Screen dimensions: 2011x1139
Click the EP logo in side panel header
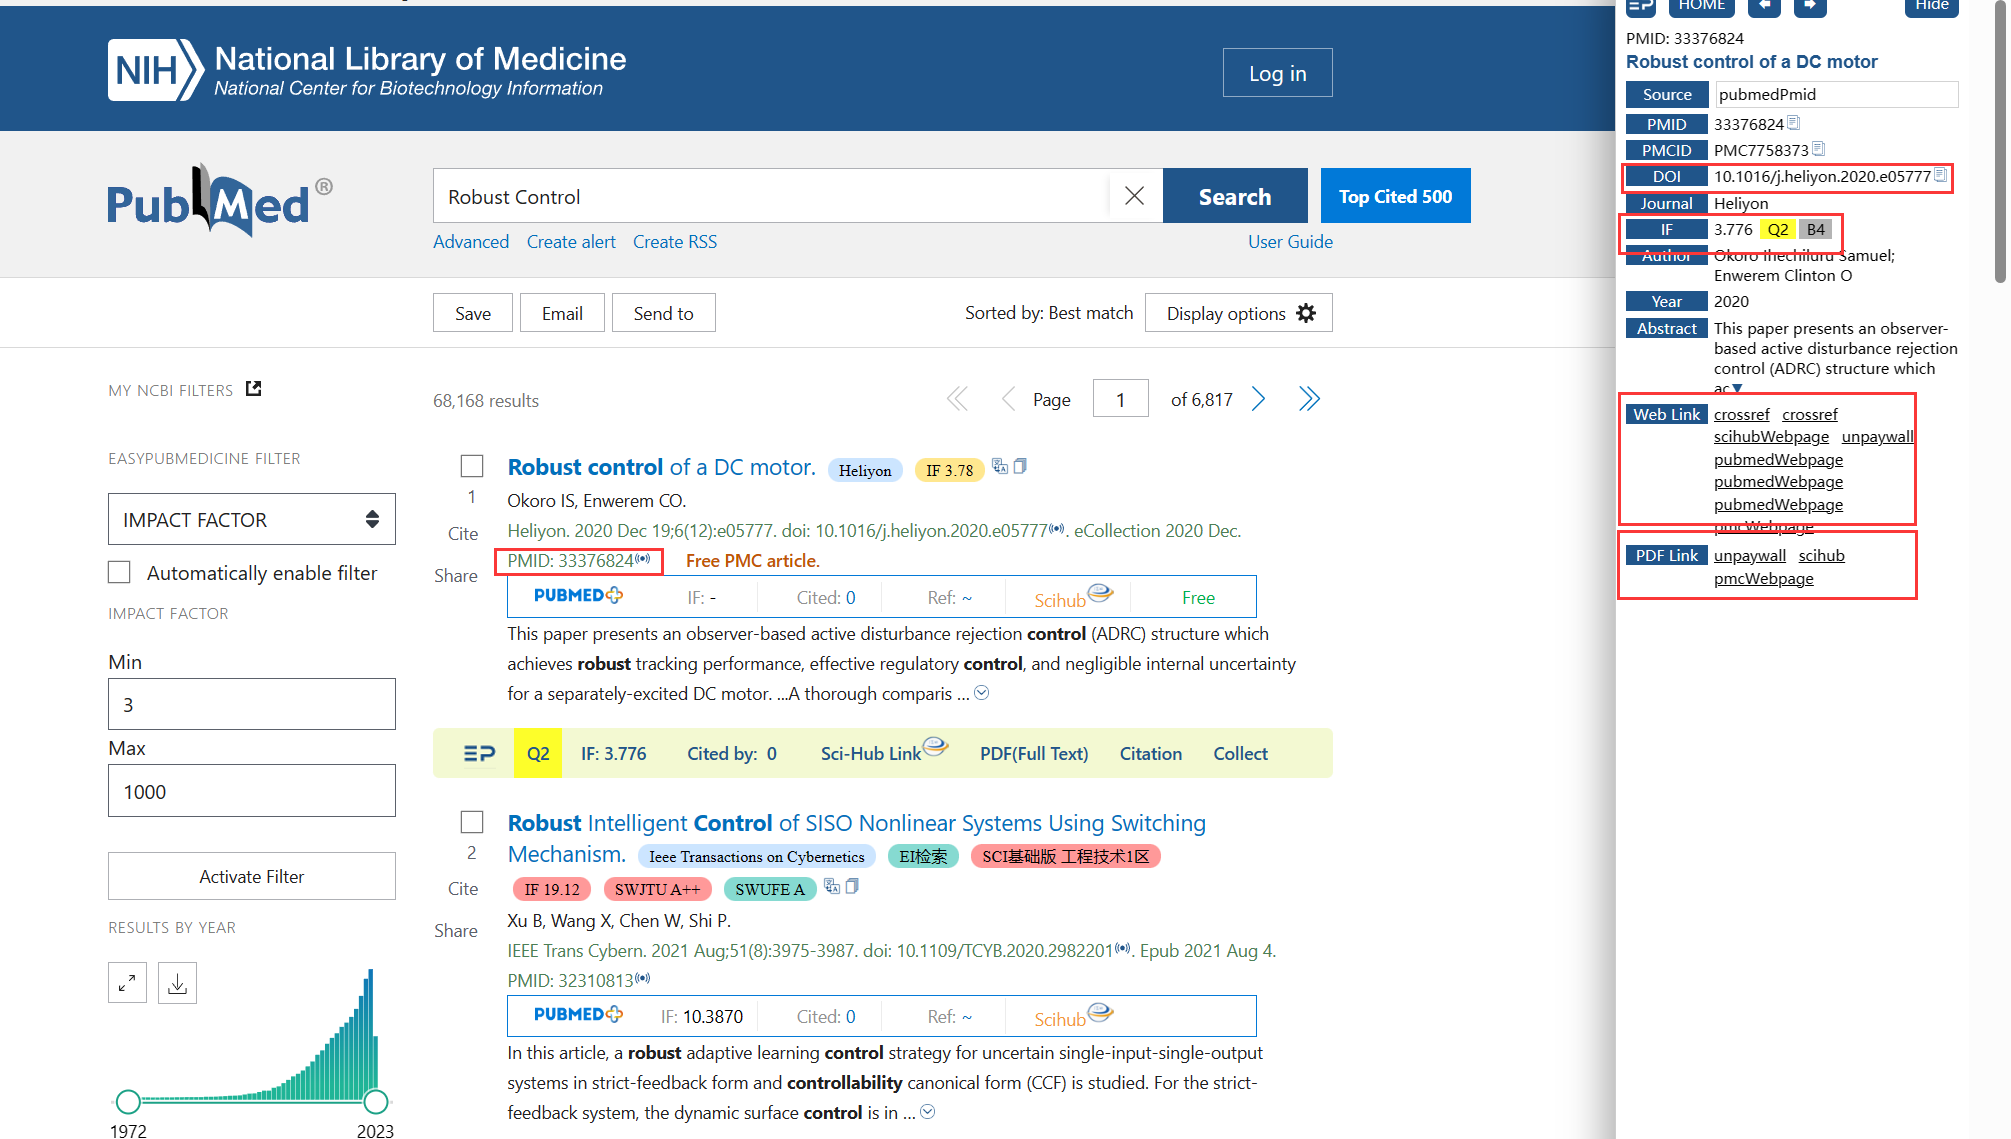[x=1641, y=6]
